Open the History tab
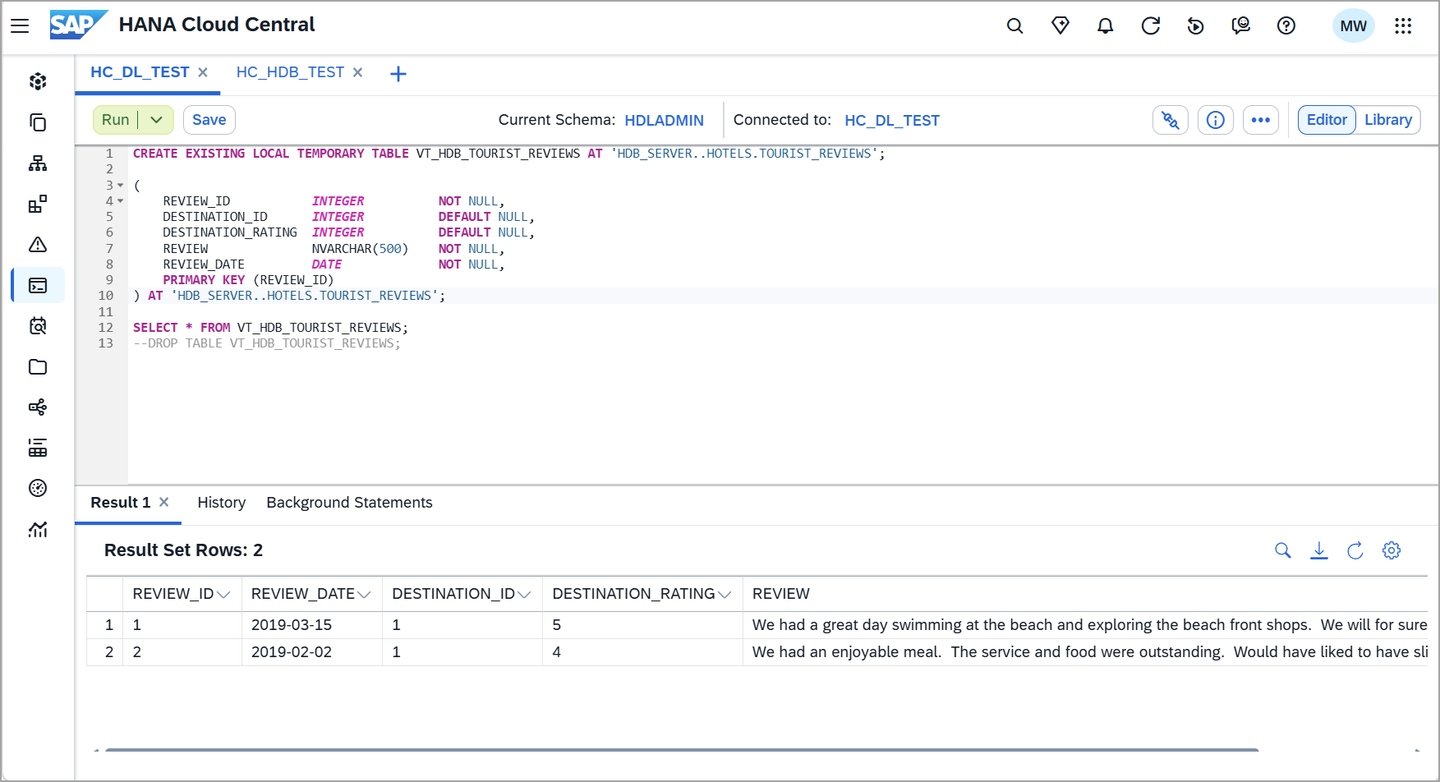This screenshot has height=782, width=1440. point(221,502)
